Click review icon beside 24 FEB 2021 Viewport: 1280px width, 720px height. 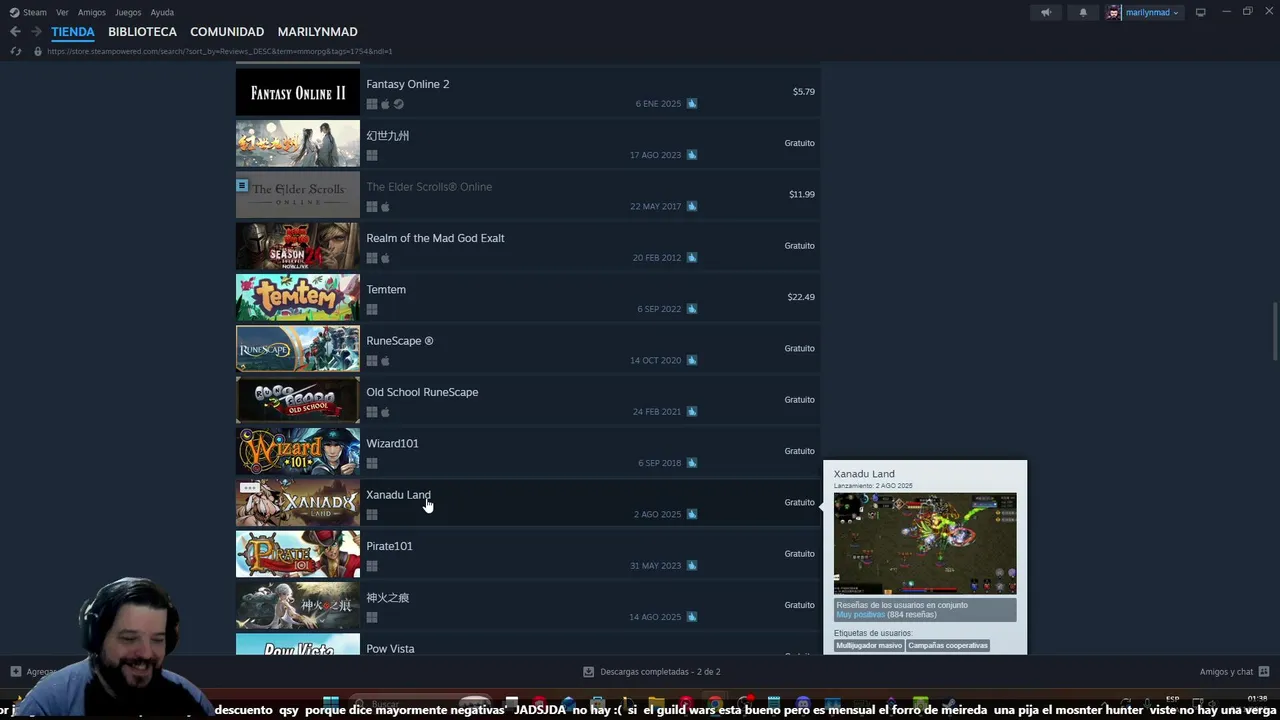click(x=692, y=412)
